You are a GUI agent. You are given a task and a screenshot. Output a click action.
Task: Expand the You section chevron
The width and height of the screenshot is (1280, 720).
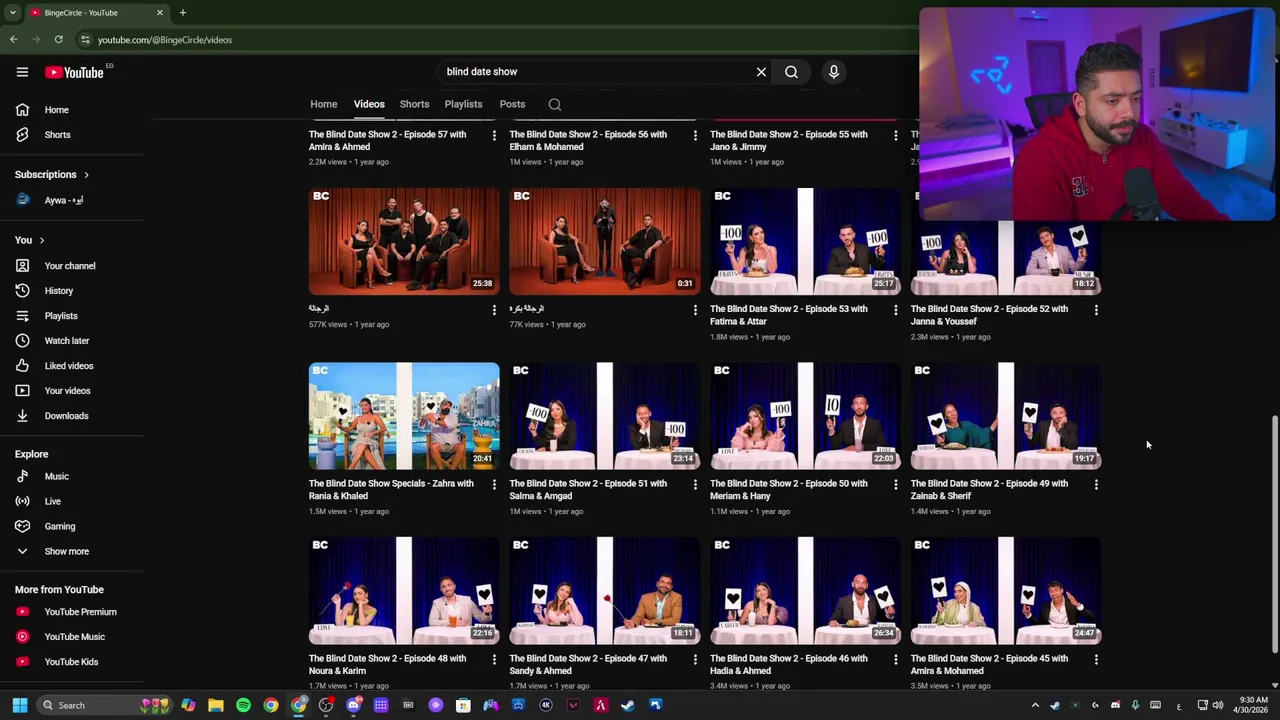pyautogui.click(x=42, y=240)
